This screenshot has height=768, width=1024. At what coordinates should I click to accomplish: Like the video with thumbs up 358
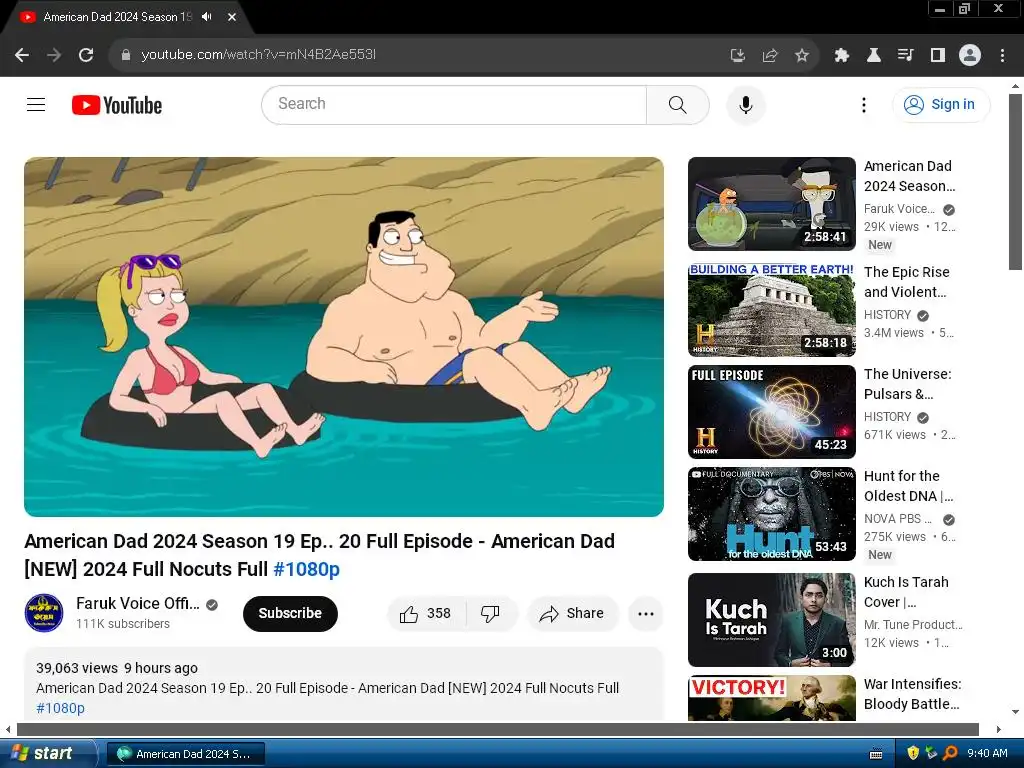click(426, 613)
